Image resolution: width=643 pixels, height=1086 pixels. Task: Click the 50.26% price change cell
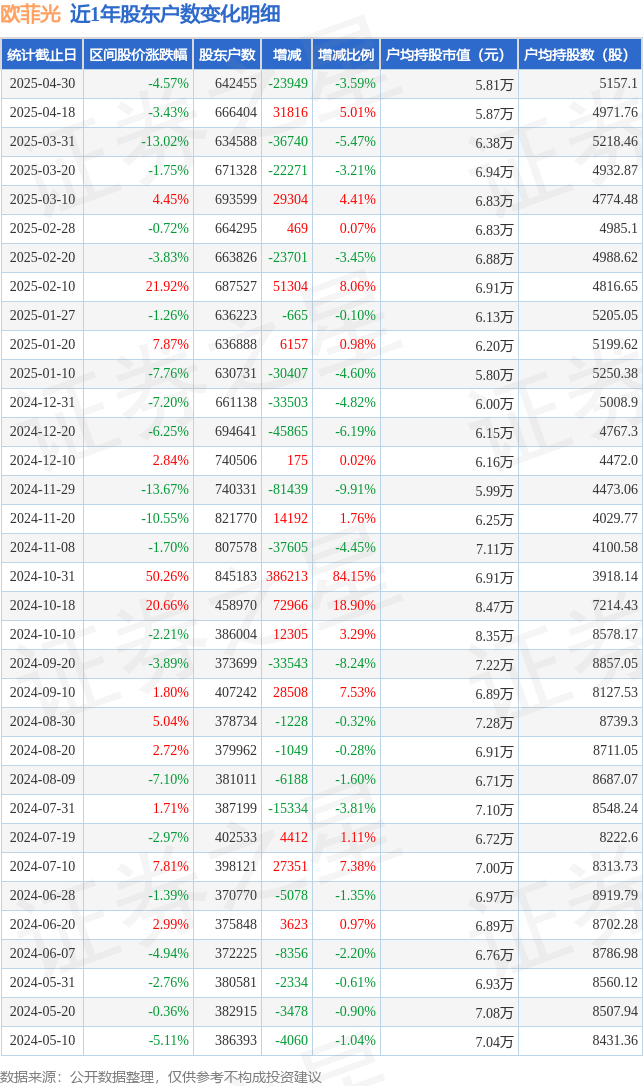167,576
